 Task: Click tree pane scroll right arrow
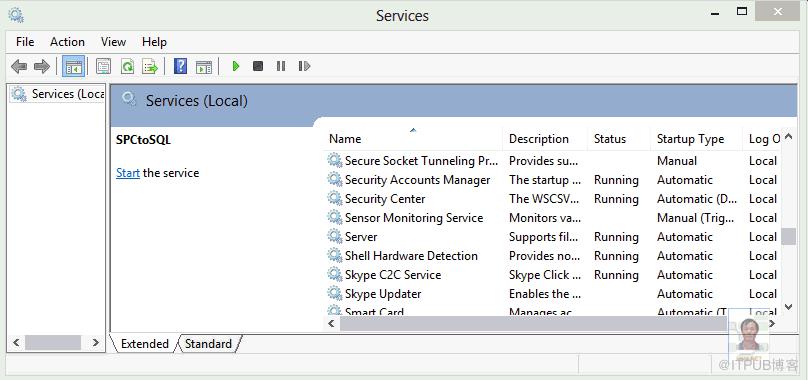point(95,342)
